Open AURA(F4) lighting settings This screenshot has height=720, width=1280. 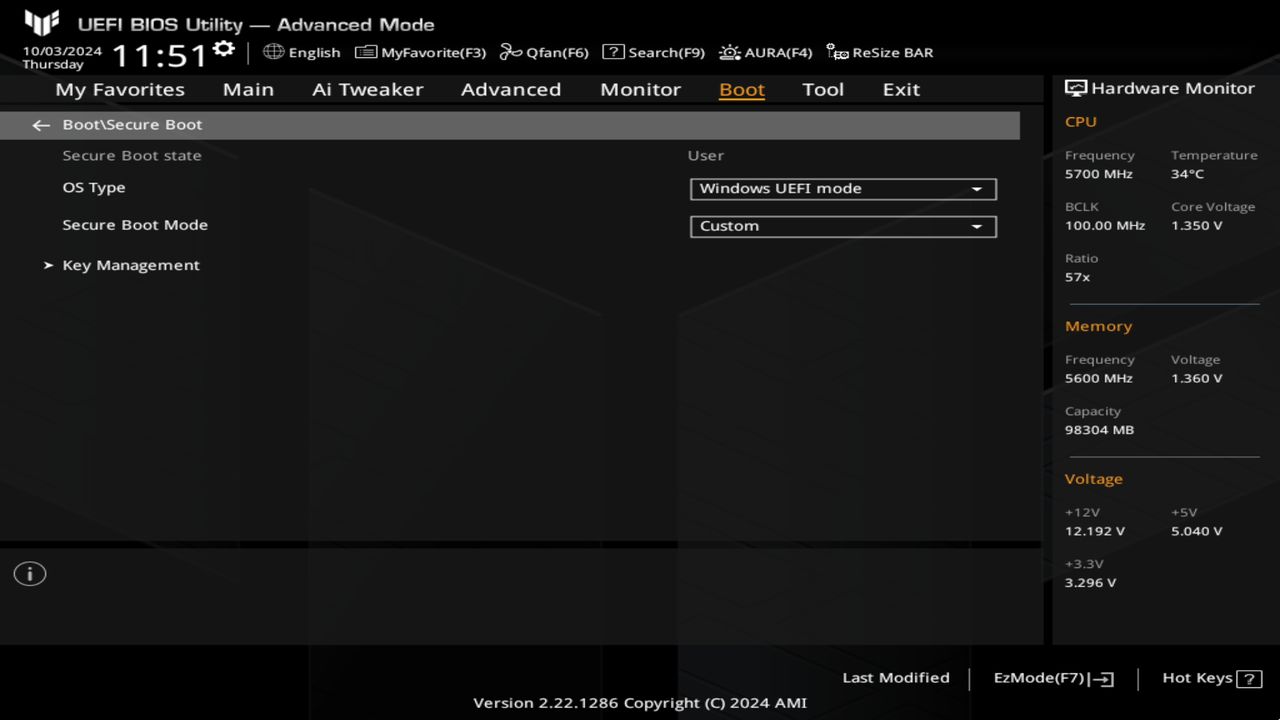(x=765, y=52)
